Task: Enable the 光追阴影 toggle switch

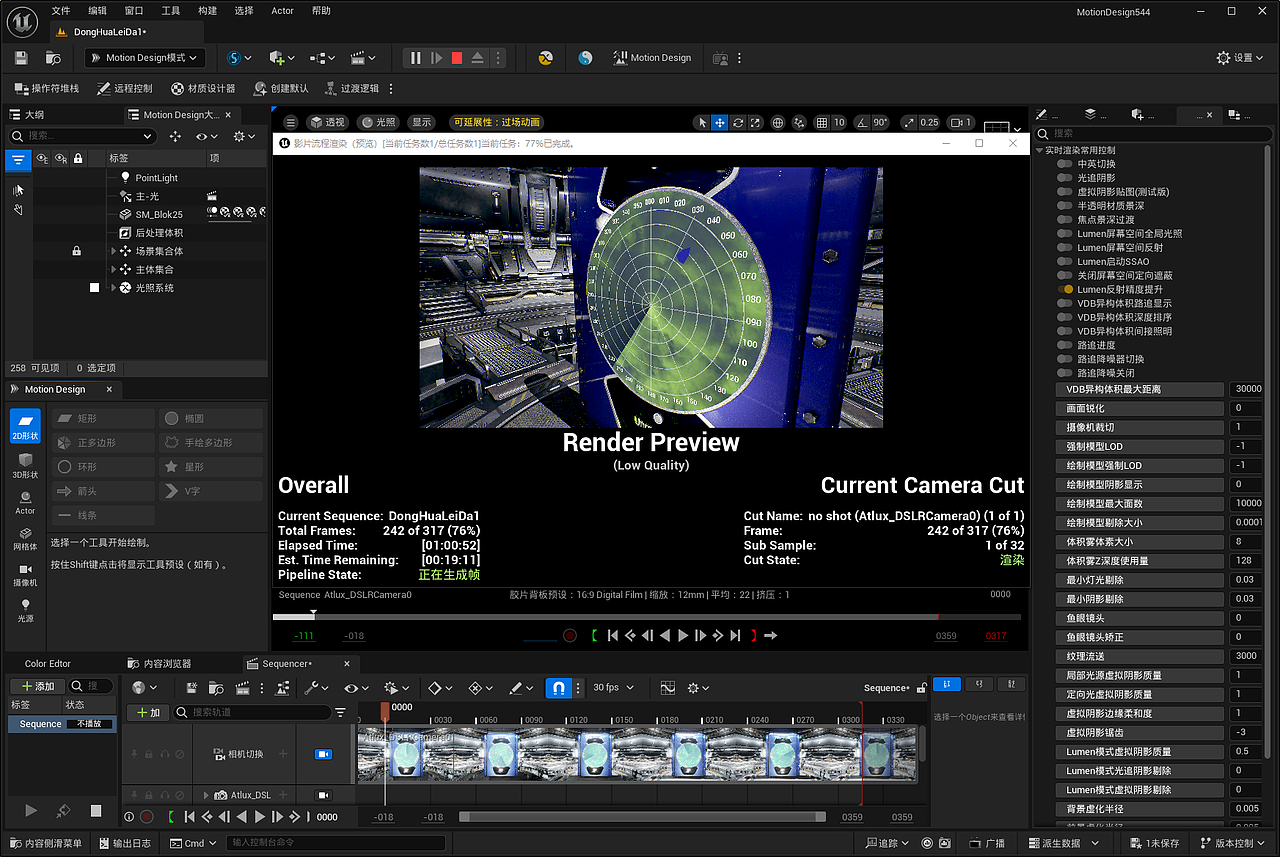Action: (1065, 178)
